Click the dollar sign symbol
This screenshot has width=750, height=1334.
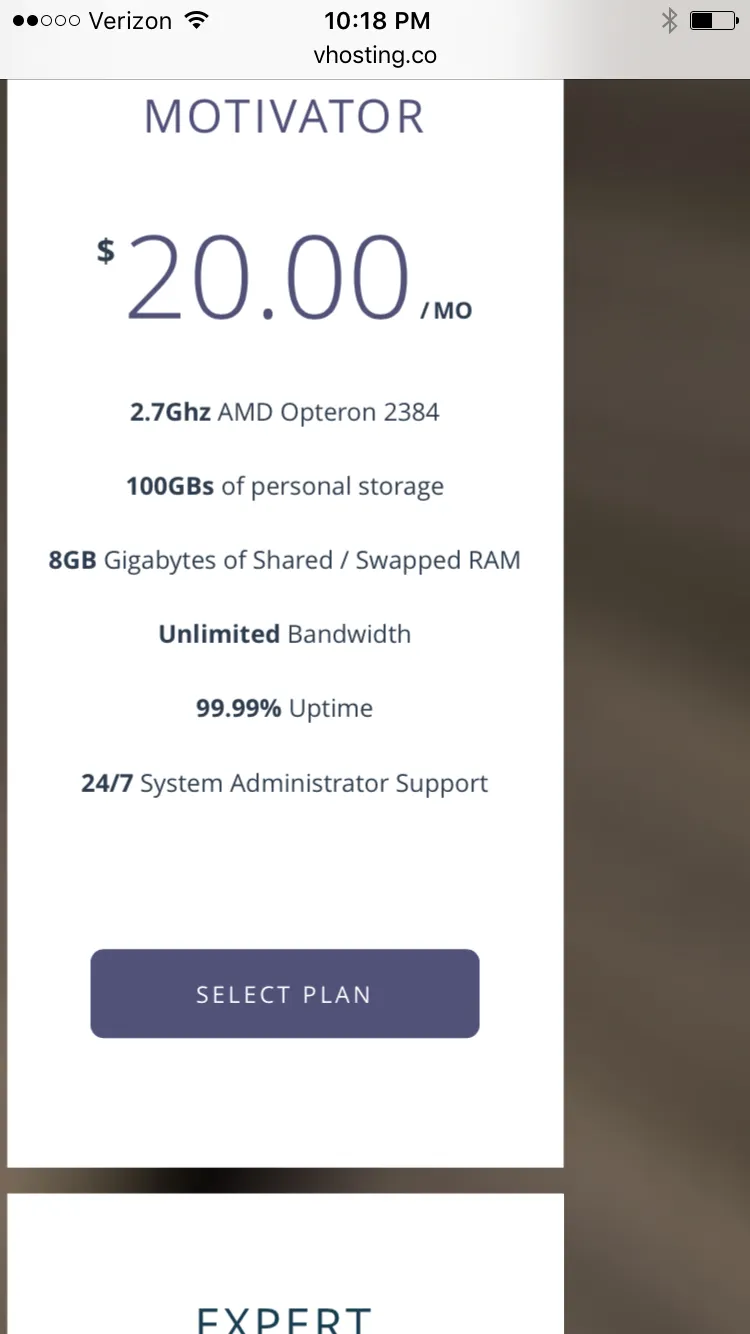[105, 251]
